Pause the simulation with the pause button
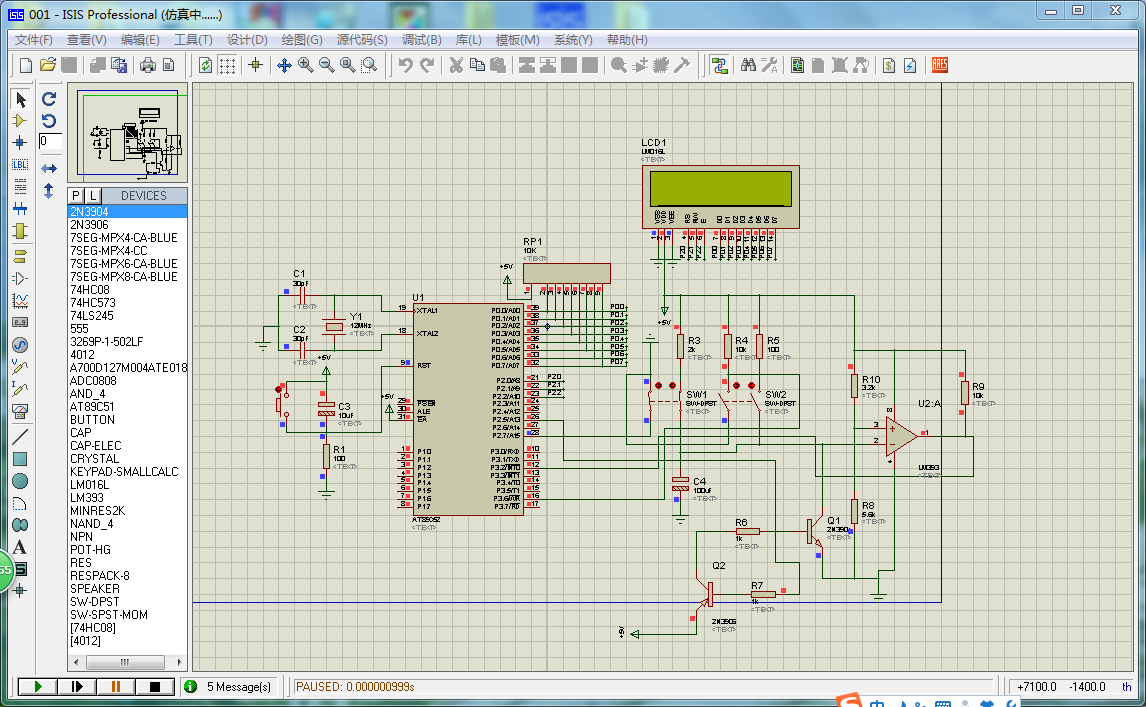 point(116,687)
